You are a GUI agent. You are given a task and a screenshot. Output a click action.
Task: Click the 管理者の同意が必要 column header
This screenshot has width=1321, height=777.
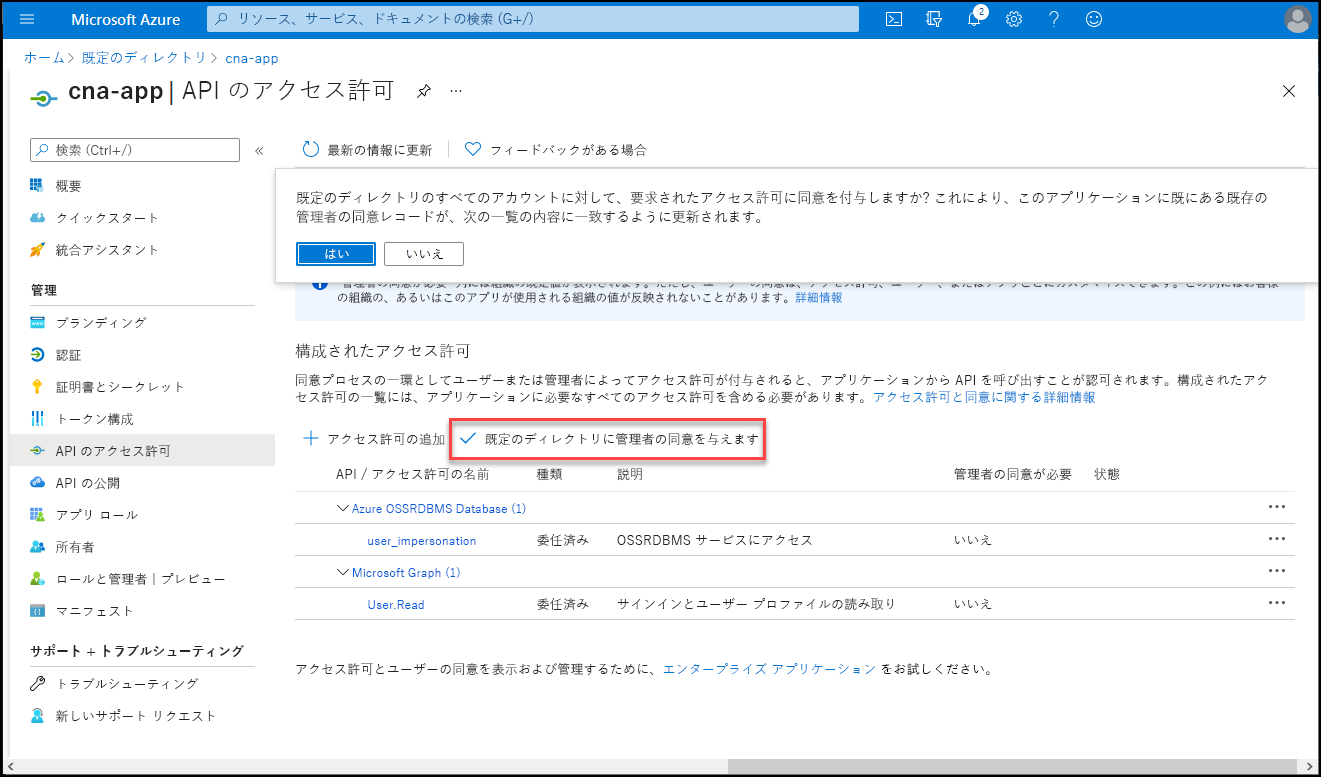pos(1013,474)
